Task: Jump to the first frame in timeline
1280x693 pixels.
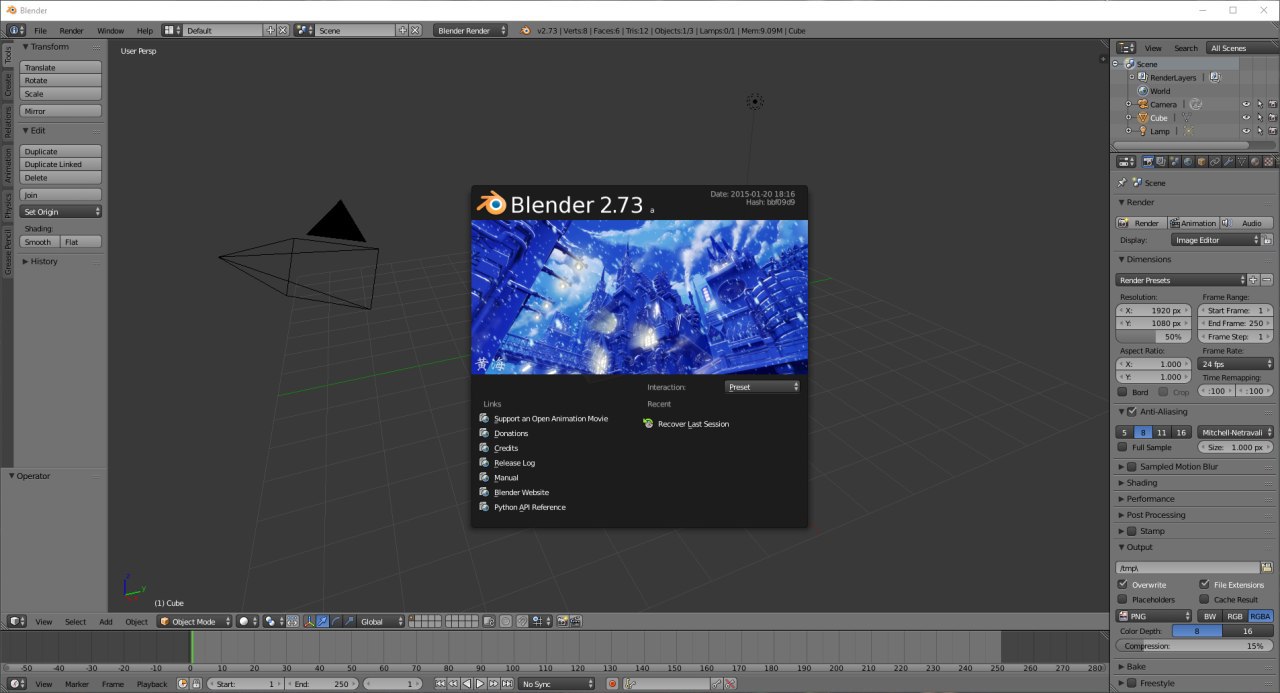Action: point(440,684)
